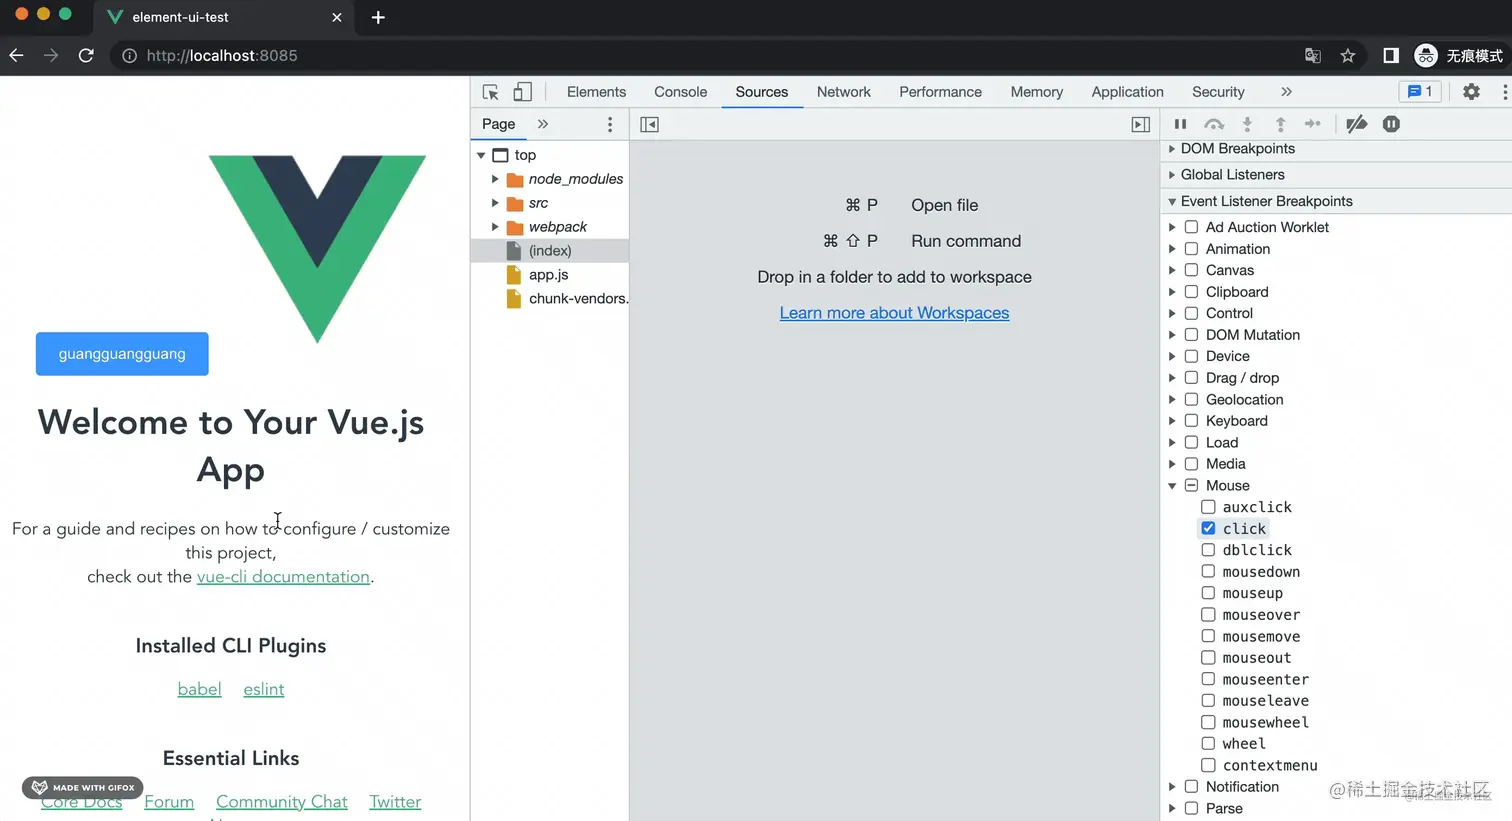Collapse Event Listener Breakpoints section
This screenshot has width=1512, height=821.
(1266, 201)
